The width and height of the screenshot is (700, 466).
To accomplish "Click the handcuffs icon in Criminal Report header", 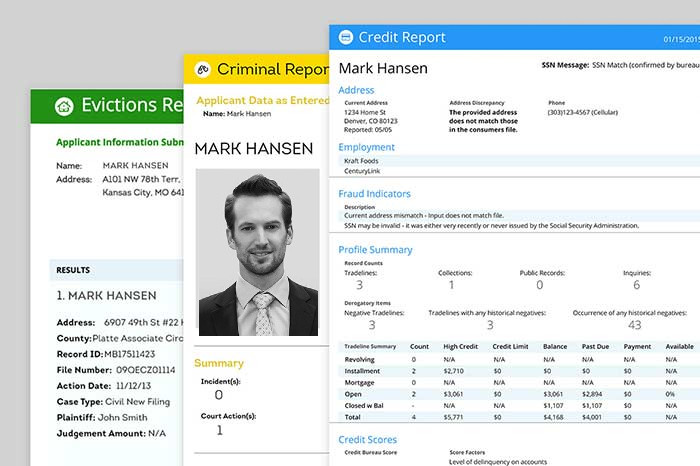I will [x=203, y=69].
